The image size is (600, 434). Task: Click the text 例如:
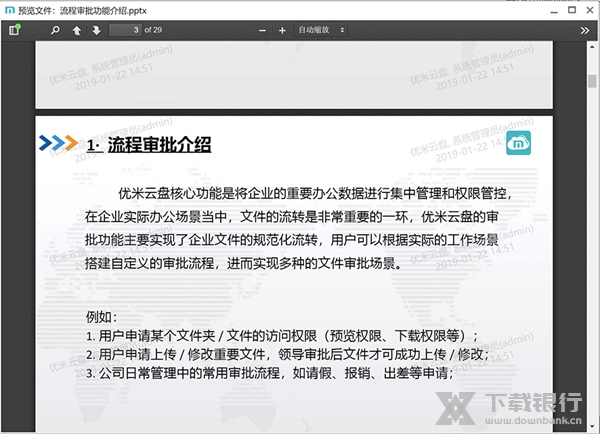coord(101,317)
